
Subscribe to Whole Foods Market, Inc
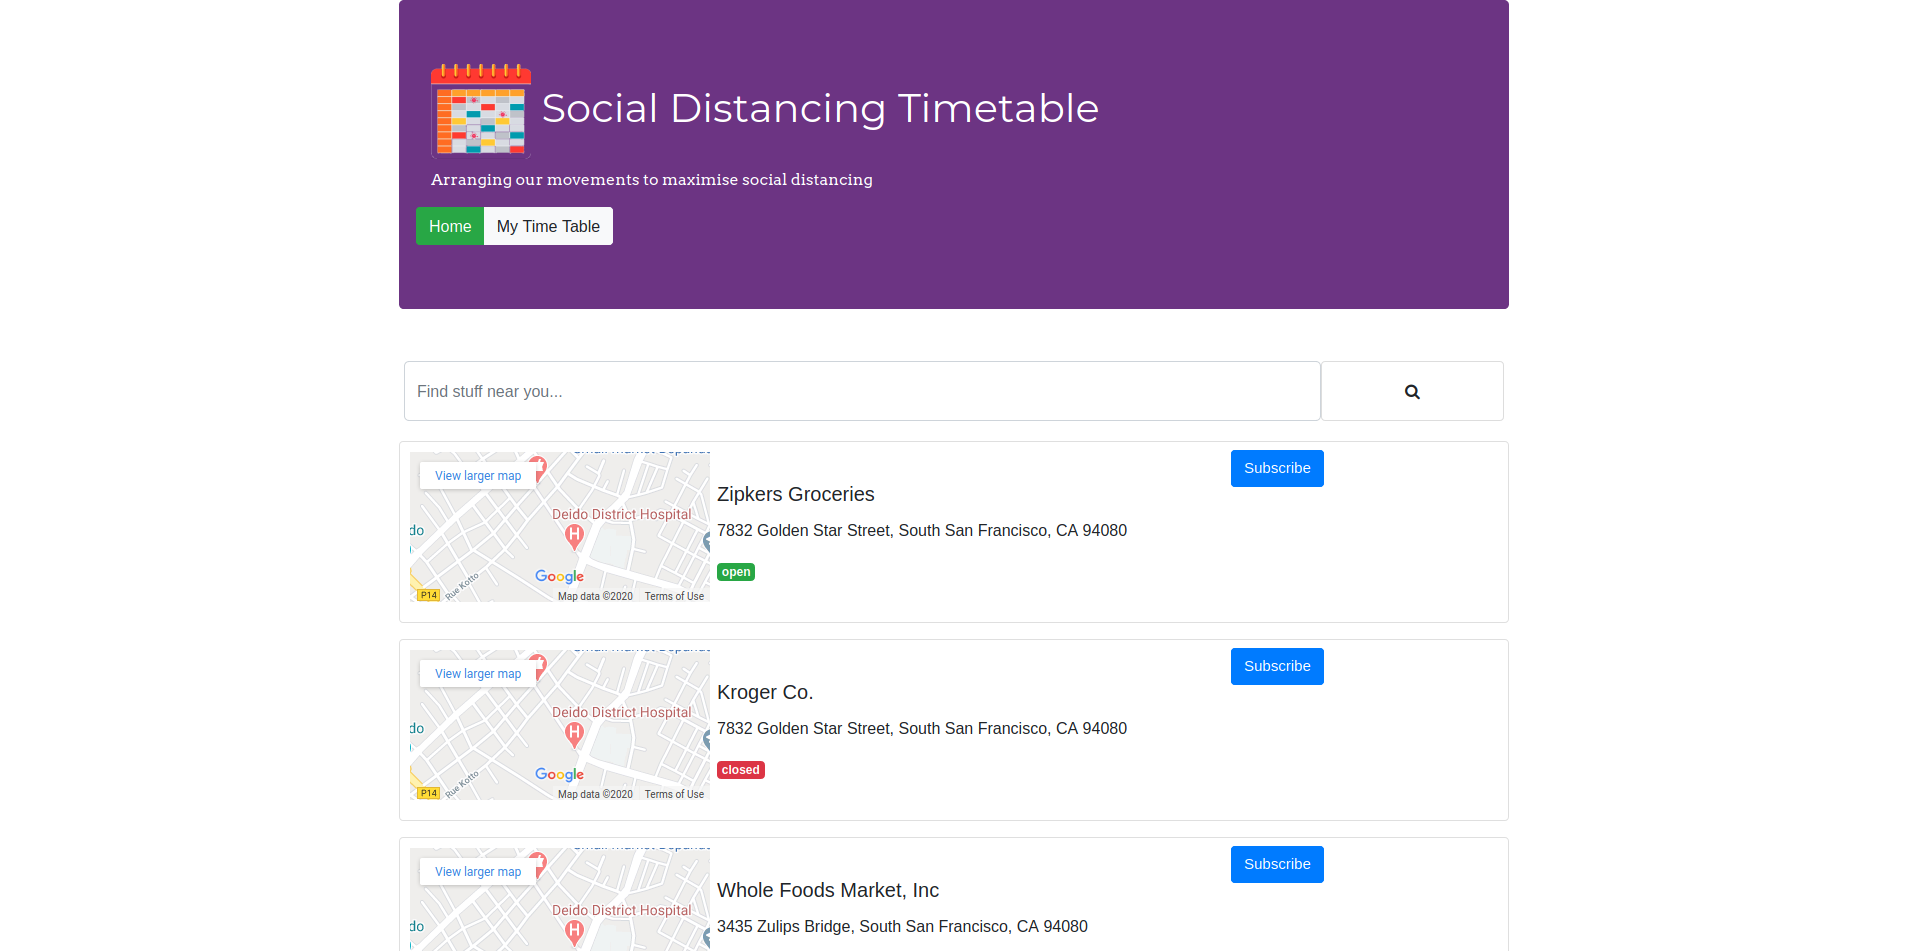1277,864
